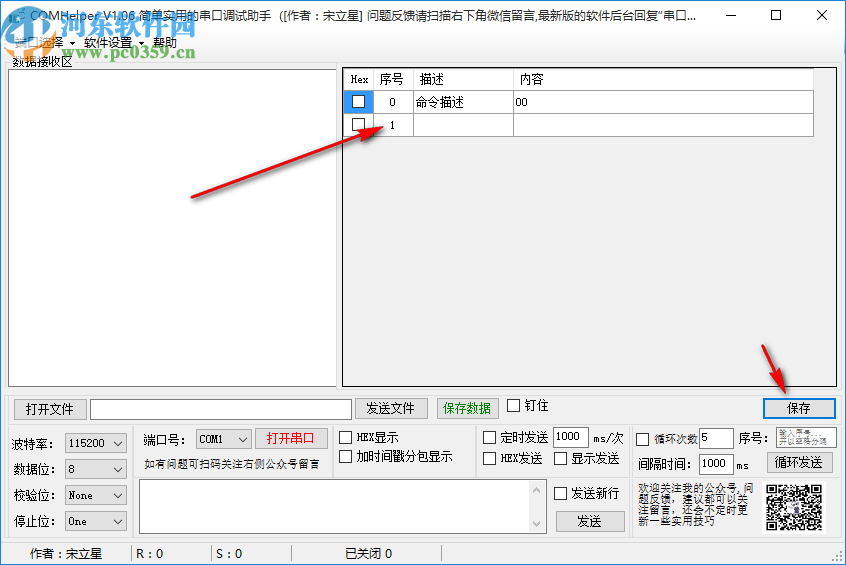Maximize the COMHelper window
This screenshot has width=846, height=565.
click(776, 15)
